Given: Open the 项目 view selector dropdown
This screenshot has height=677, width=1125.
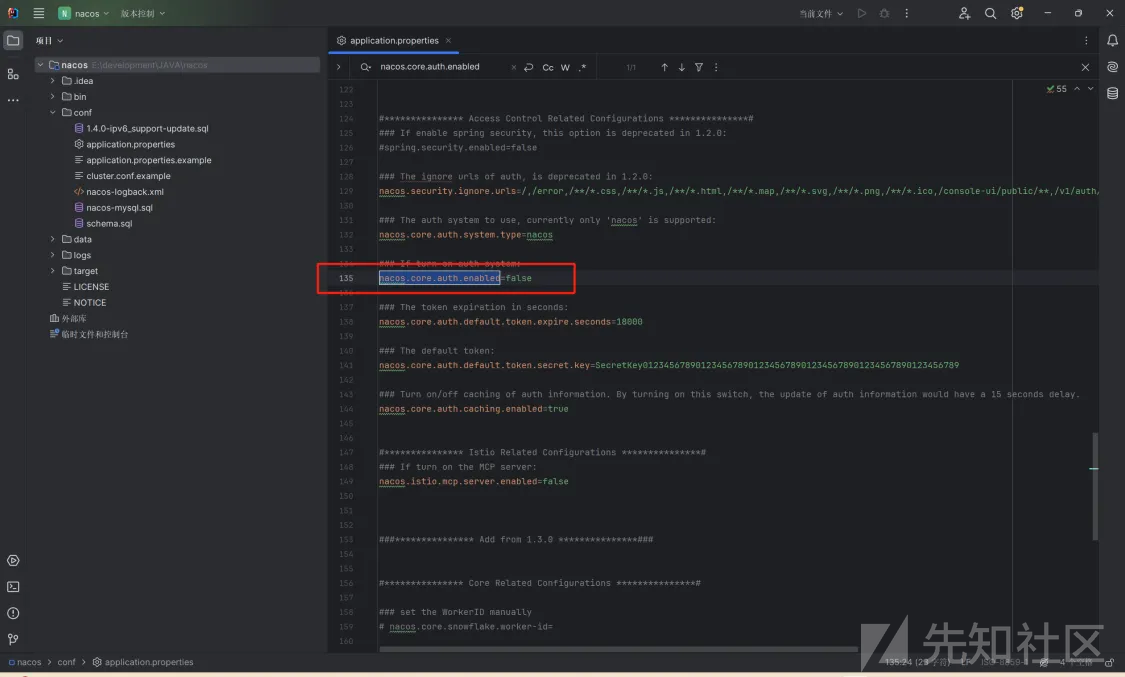Looking at the screenshot, I should (50, 41).
